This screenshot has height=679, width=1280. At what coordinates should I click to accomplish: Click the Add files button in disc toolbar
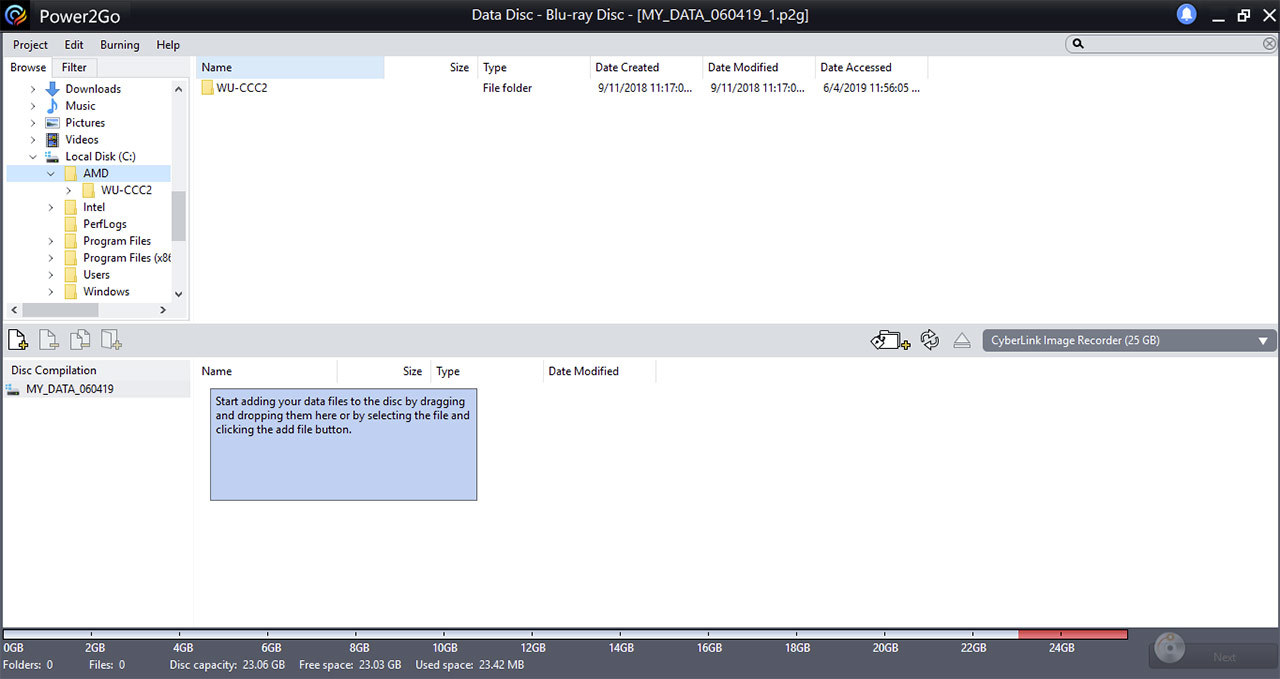(18, 340)
